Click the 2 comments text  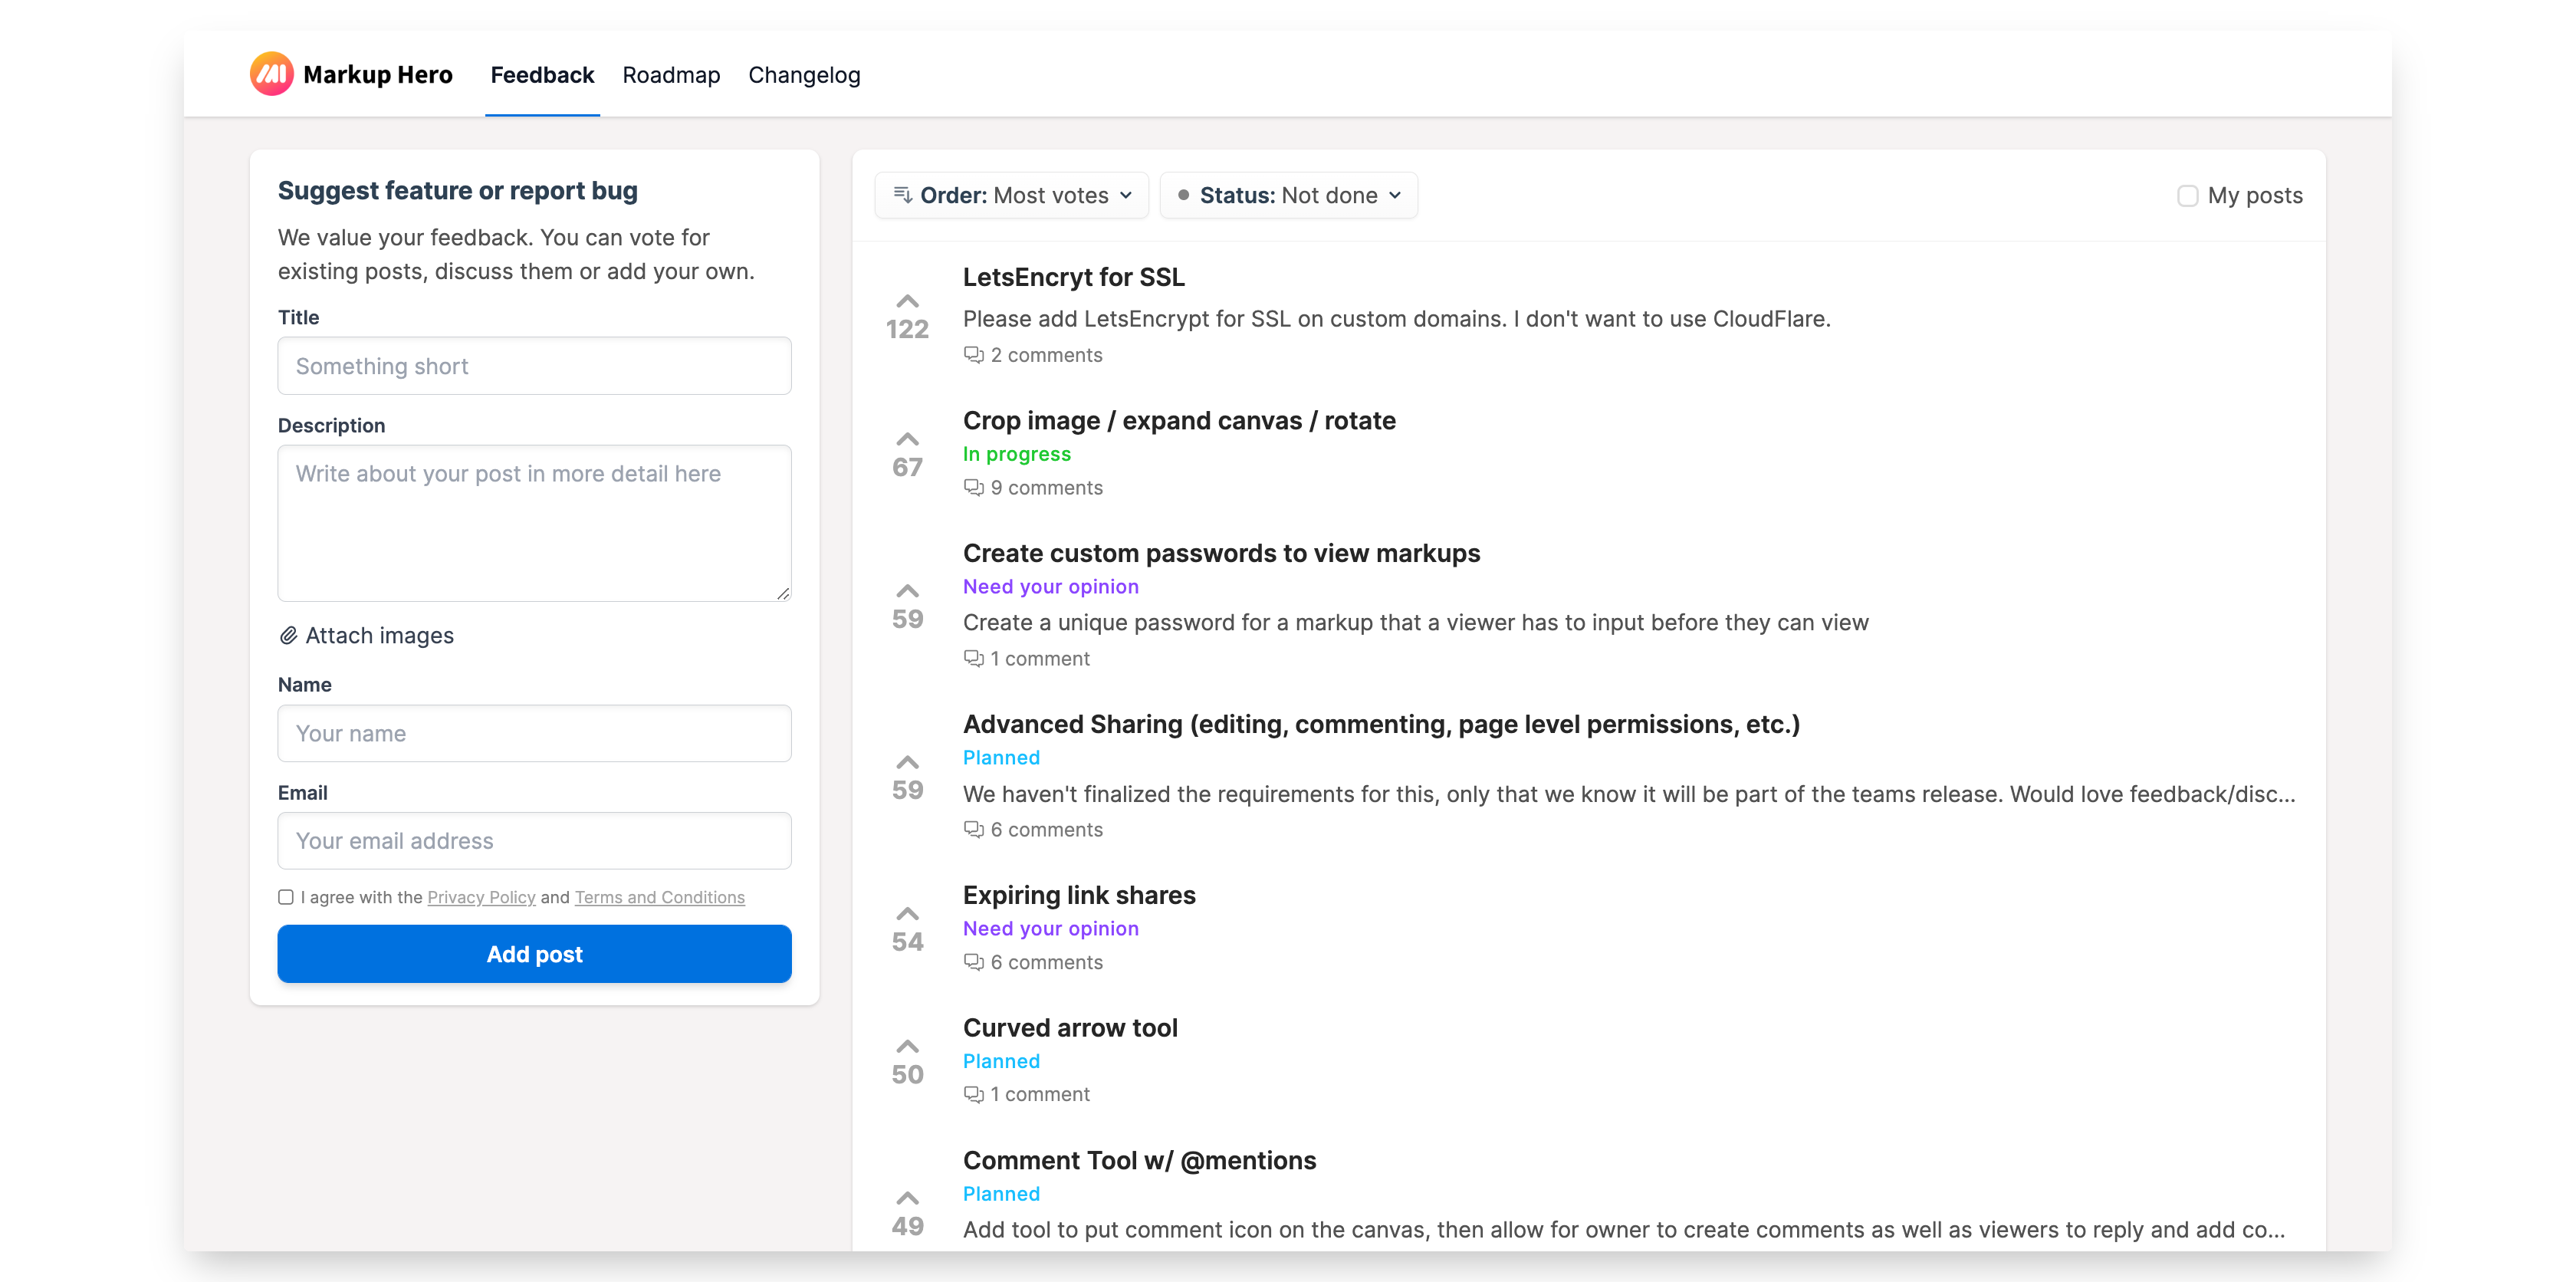(x=1046, y=355)
